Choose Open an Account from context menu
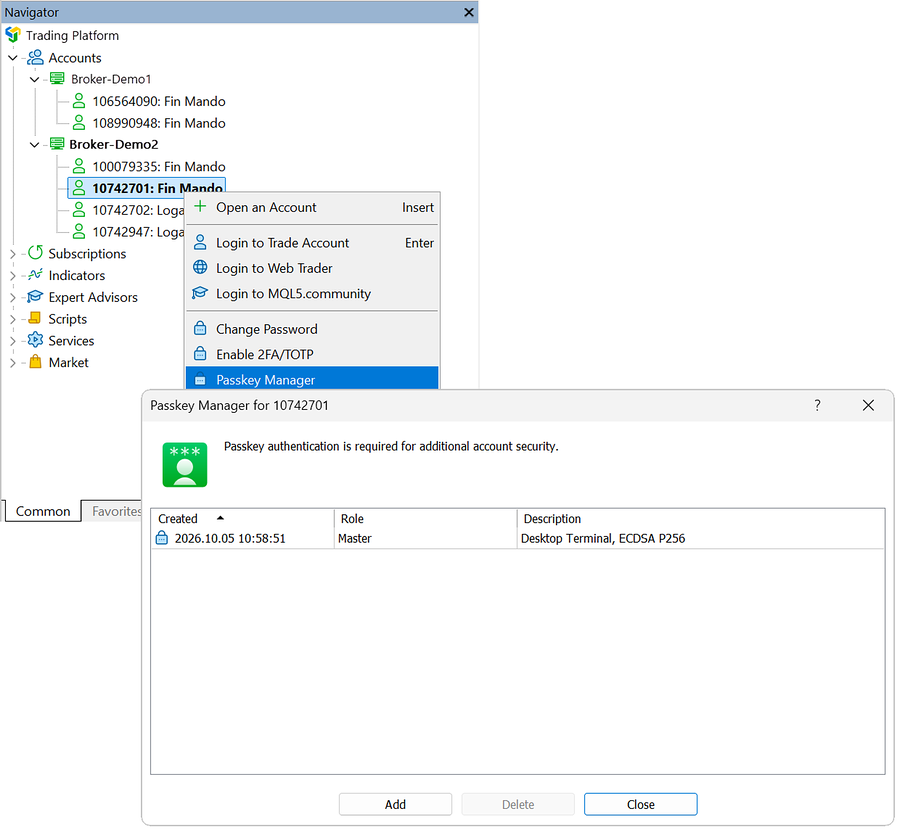Viewport: 900px width, 835px height. pyautogui.click(x=312, y=207)
